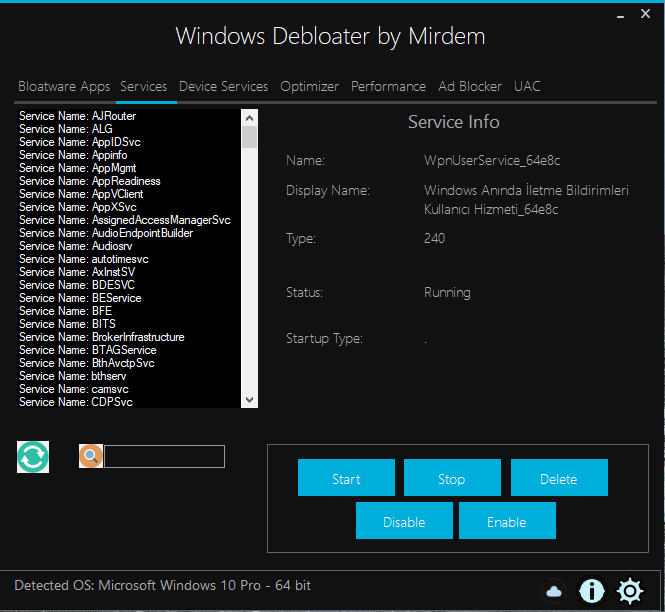Viewport: 665px width, 612px height.
Task: Select service ALG in the list
Action: pos(129,129)
